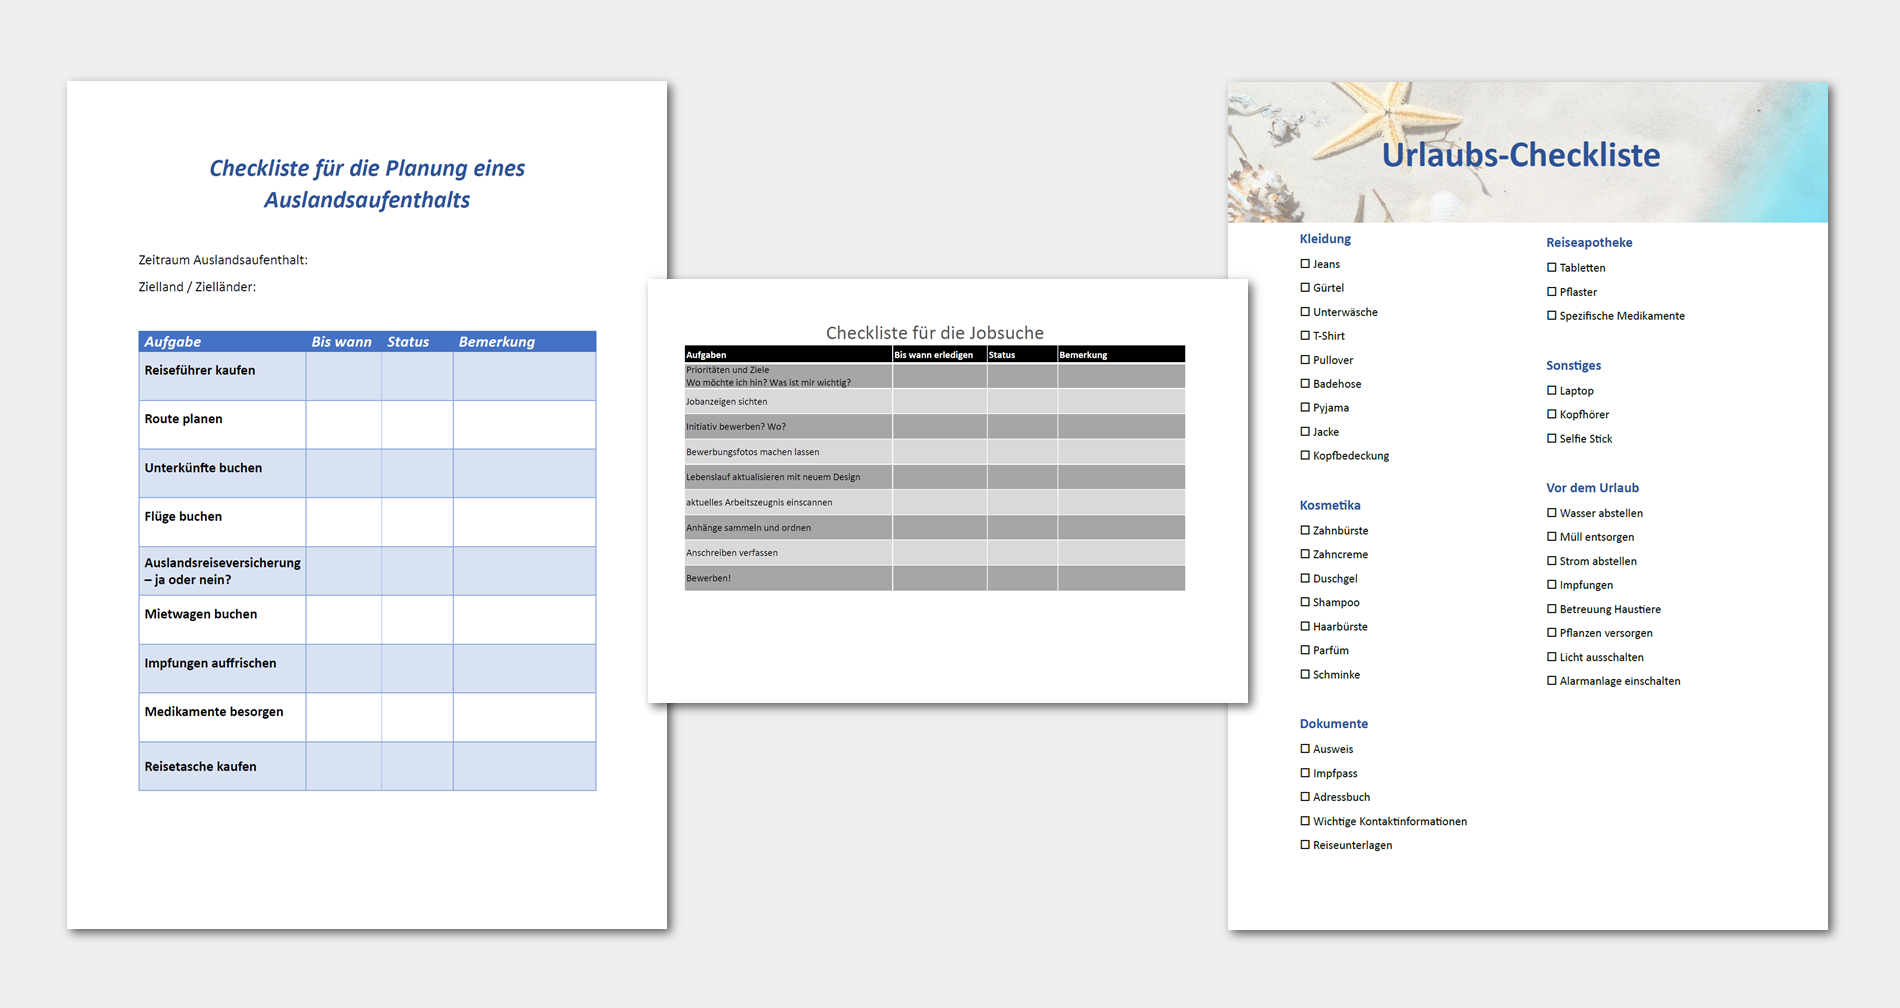Click the Aufgabe column header
Screen dimensions: 1900x1008
(170, 341)
